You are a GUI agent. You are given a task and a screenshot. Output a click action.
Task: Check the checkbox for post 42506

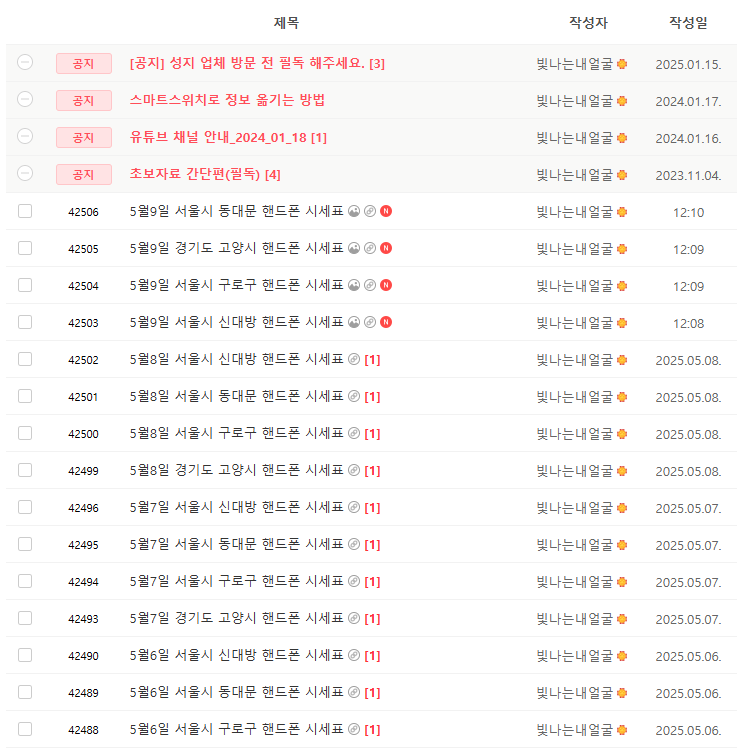[25, 211]
